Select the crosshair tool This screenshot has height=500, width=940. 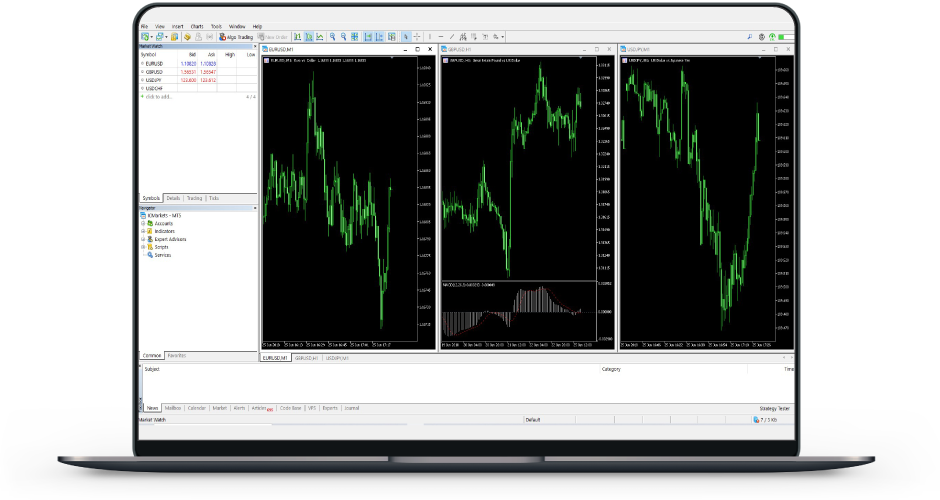tap(417, 37)
